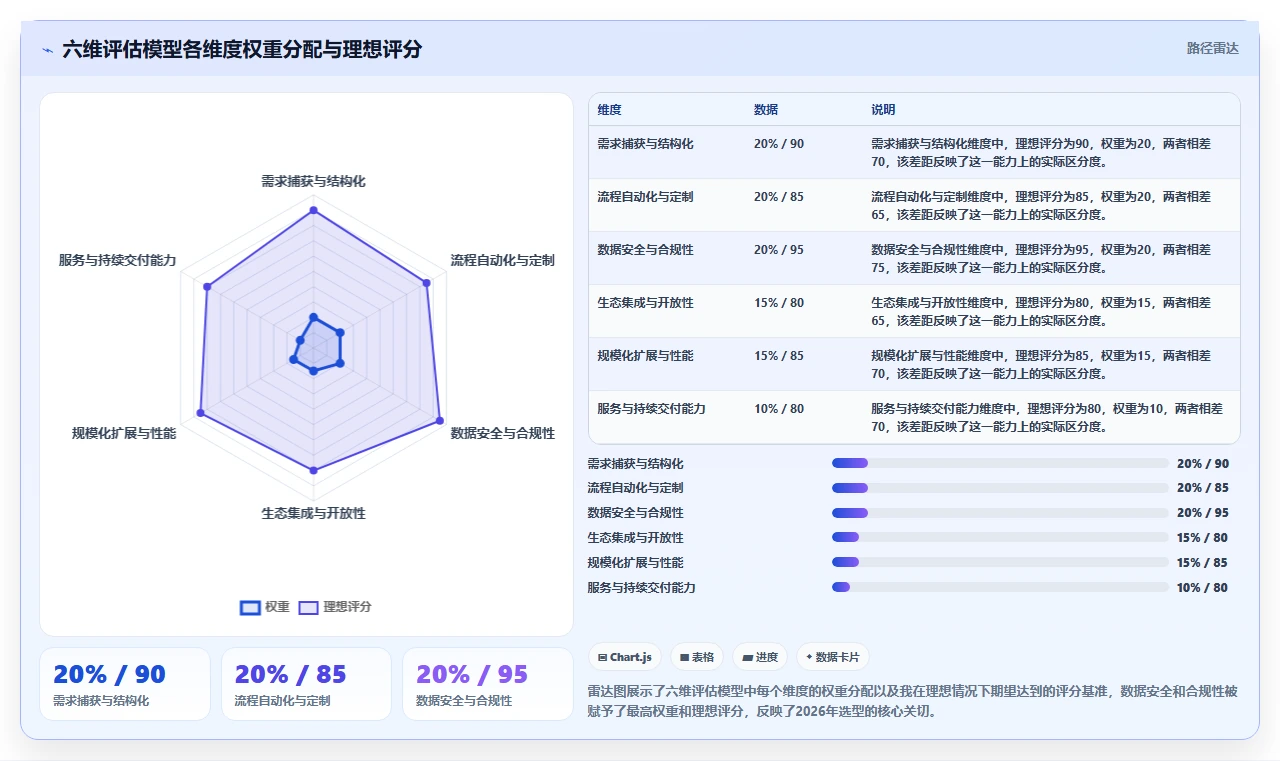
Task: Click the 数据卡片 tag
Action: click(x=833, y=657)
